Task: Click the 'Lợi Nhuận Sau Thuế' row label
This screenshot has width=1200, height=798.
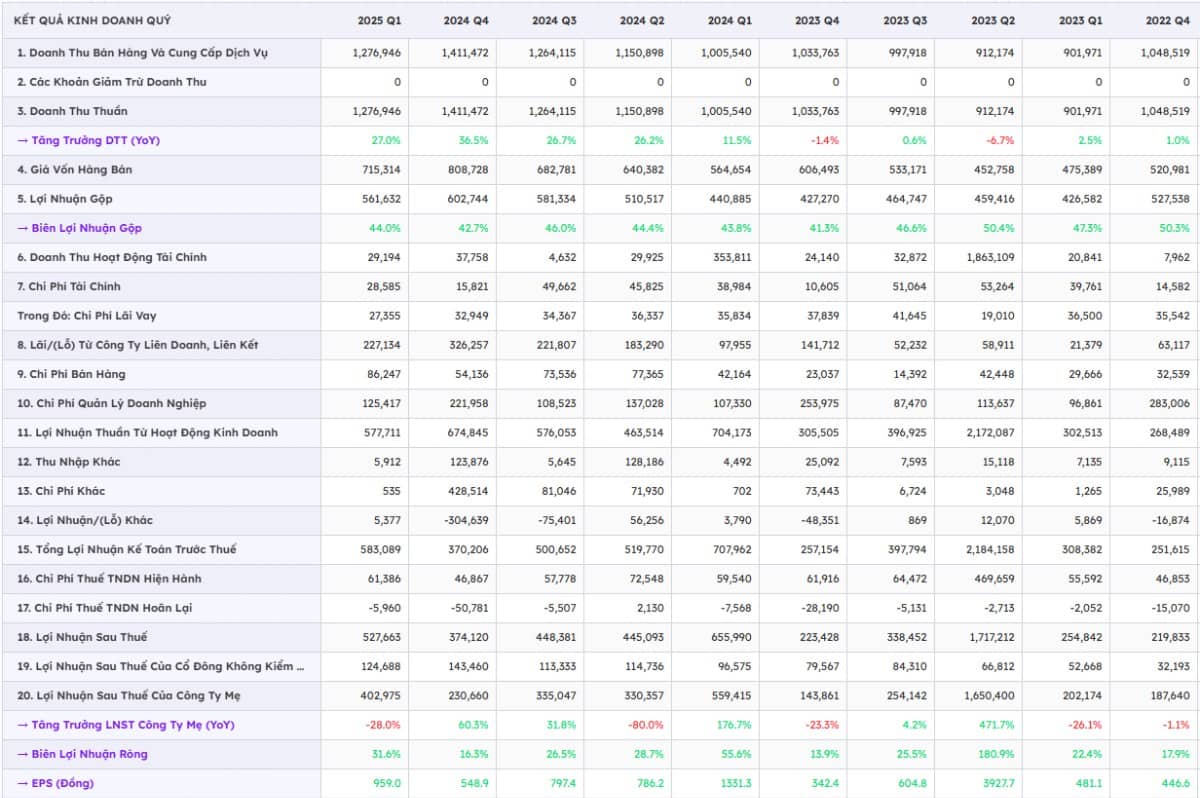Action: [73, 637]
